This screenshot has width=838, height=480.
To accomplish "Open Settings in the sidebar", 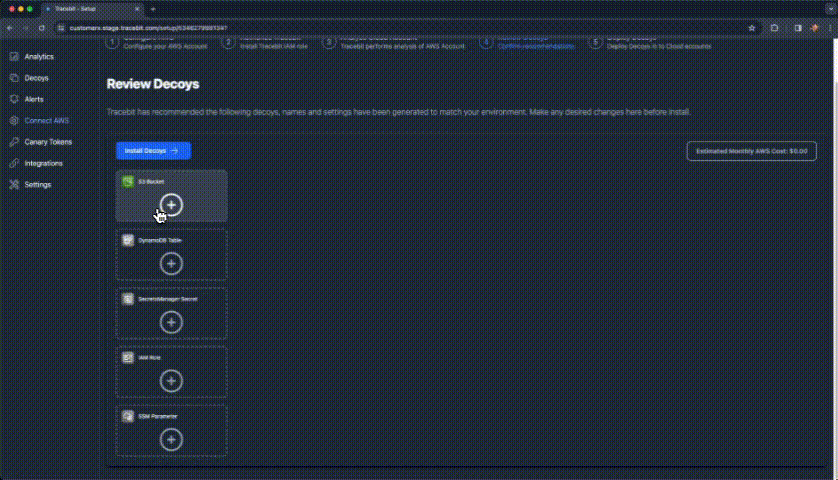I will click(x=30, y=185).
